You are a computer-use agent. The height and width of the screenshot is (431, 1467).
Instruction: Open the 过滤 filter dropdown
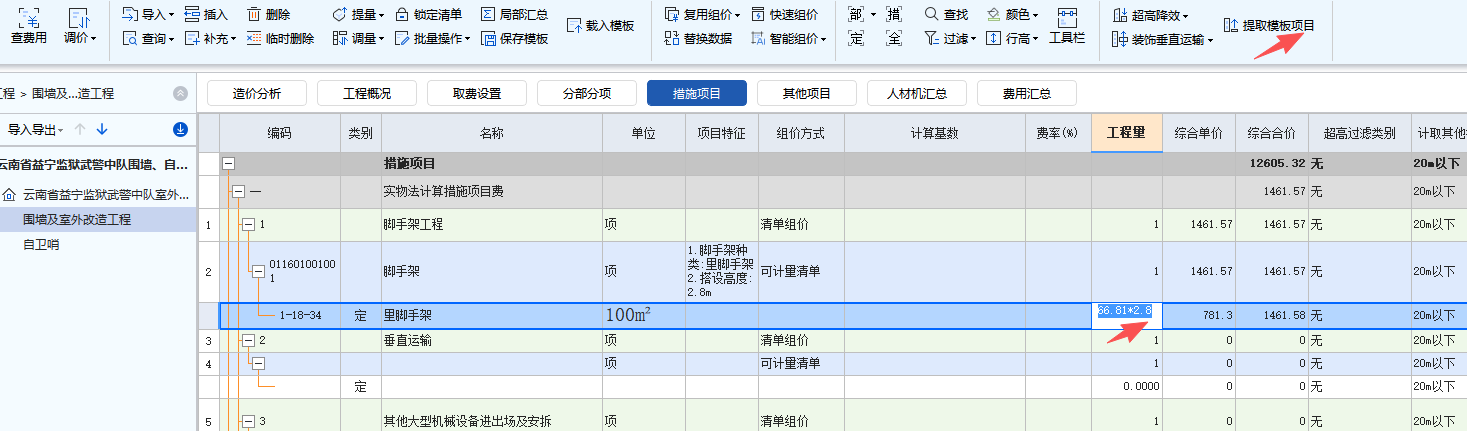950,39
